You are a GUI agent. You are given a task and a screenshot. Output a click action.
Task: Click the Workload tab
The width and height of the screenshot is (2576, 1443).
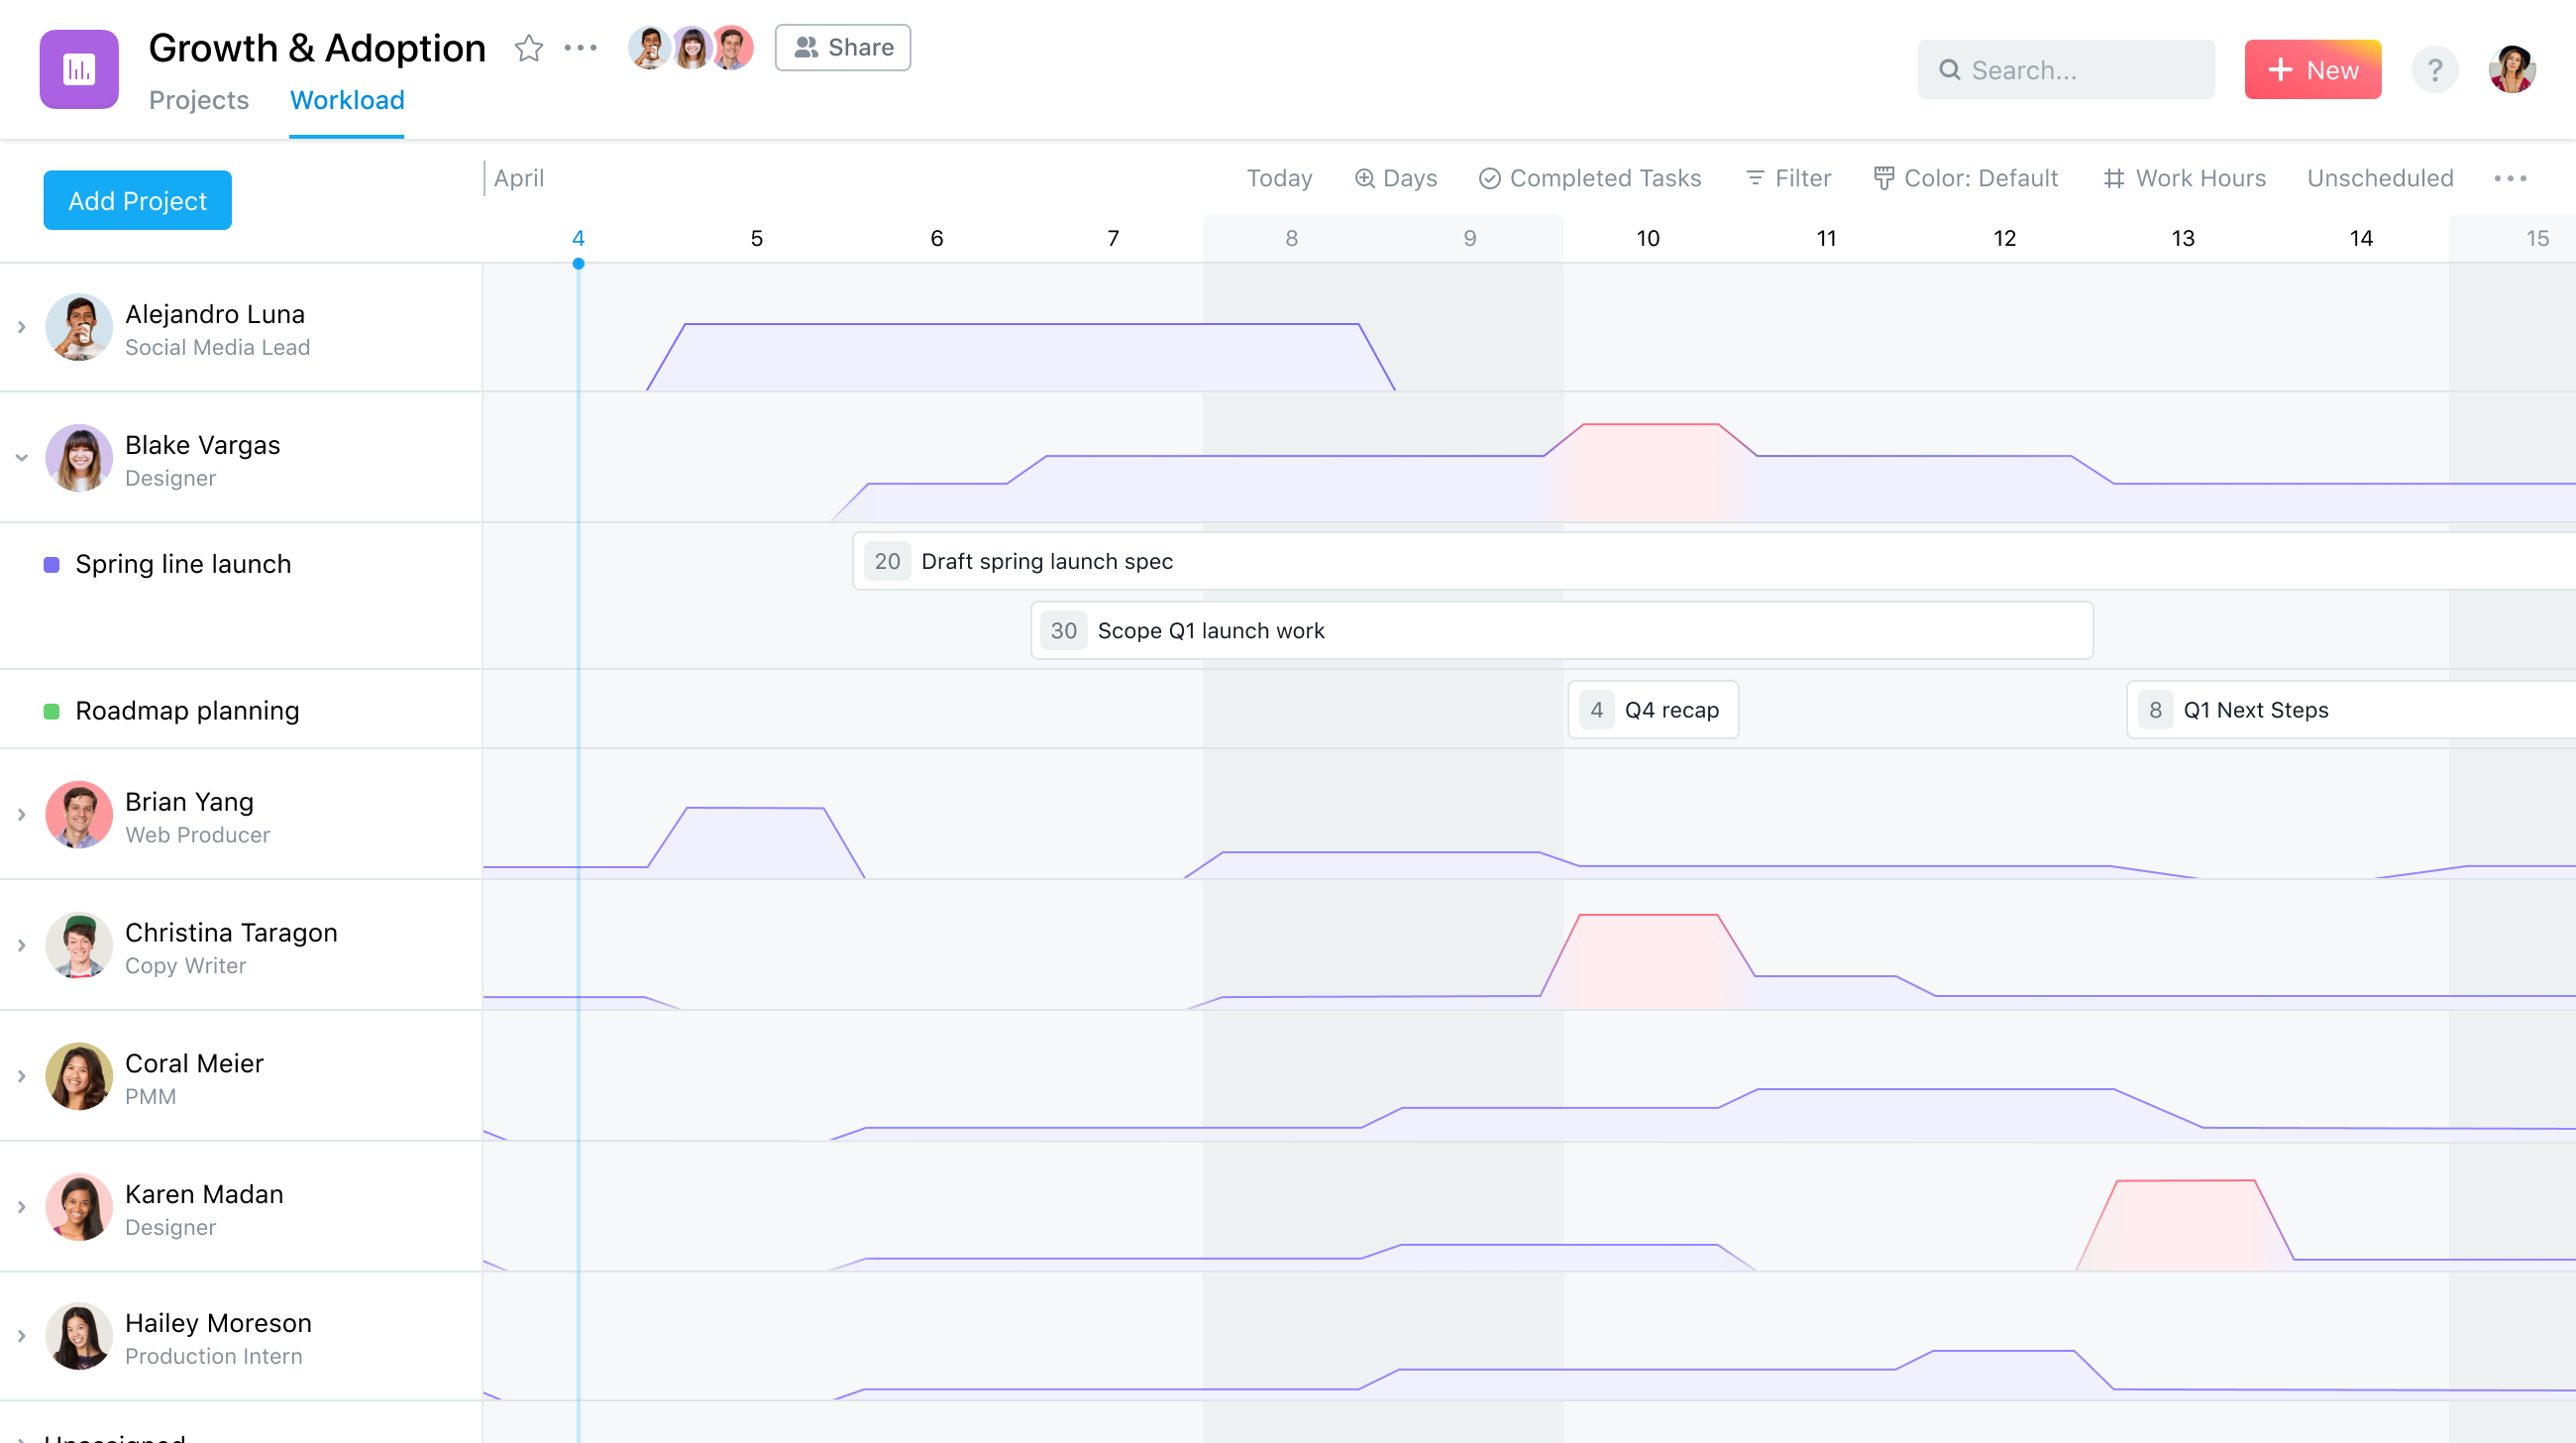(347, 99)
